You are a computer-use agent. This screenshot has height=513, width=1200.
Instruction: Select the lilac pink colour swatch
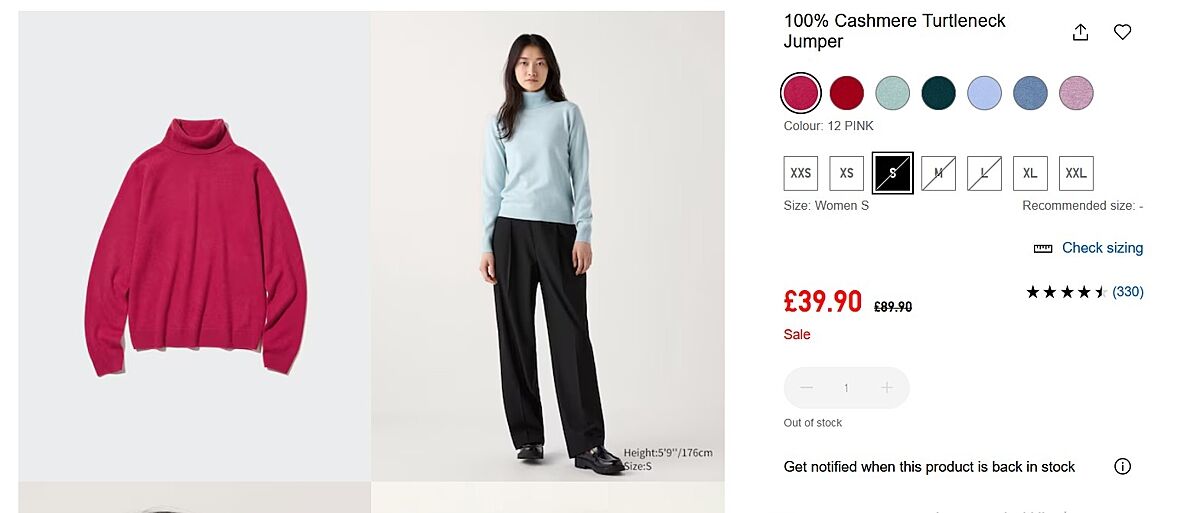pos(1077,93)
